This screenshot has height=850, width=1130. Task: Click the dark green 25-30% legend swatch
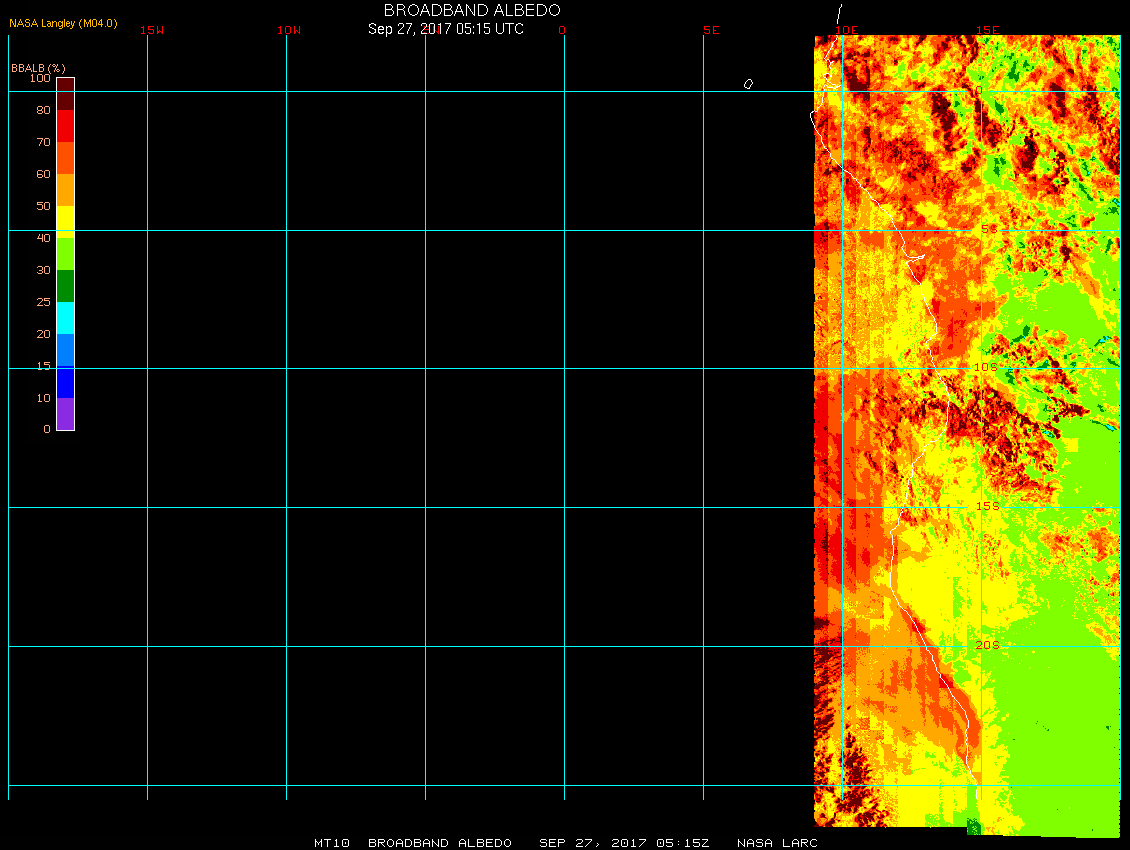pos(65,286)
